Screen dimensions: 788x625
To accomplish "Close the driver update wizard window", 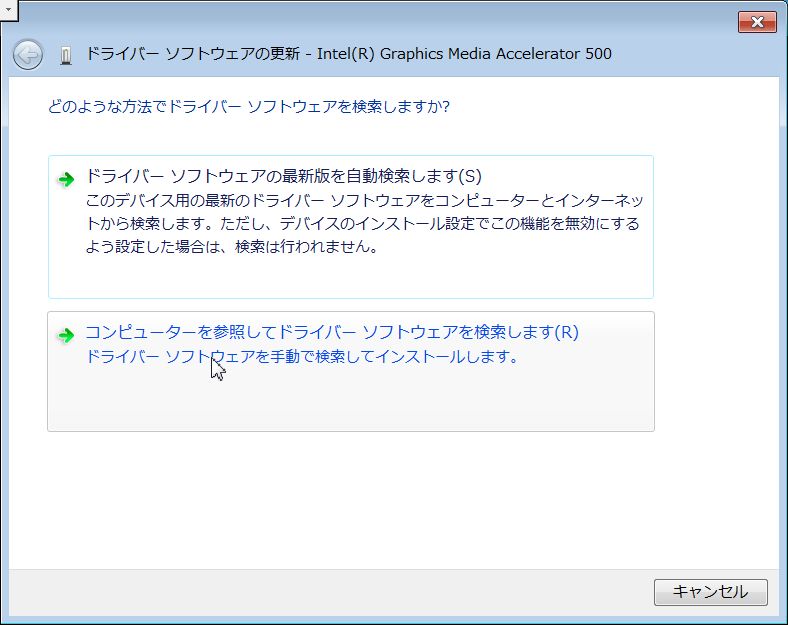I will tap(757, 22).
